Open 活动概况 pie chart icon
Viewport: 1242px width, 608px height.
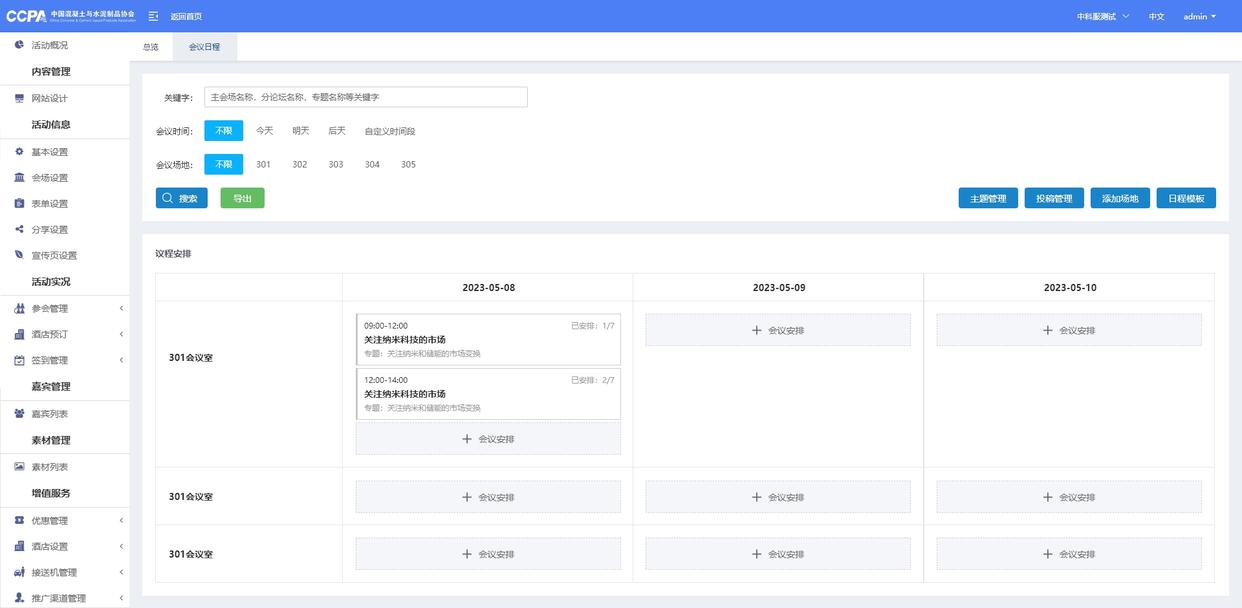[19, 45]
